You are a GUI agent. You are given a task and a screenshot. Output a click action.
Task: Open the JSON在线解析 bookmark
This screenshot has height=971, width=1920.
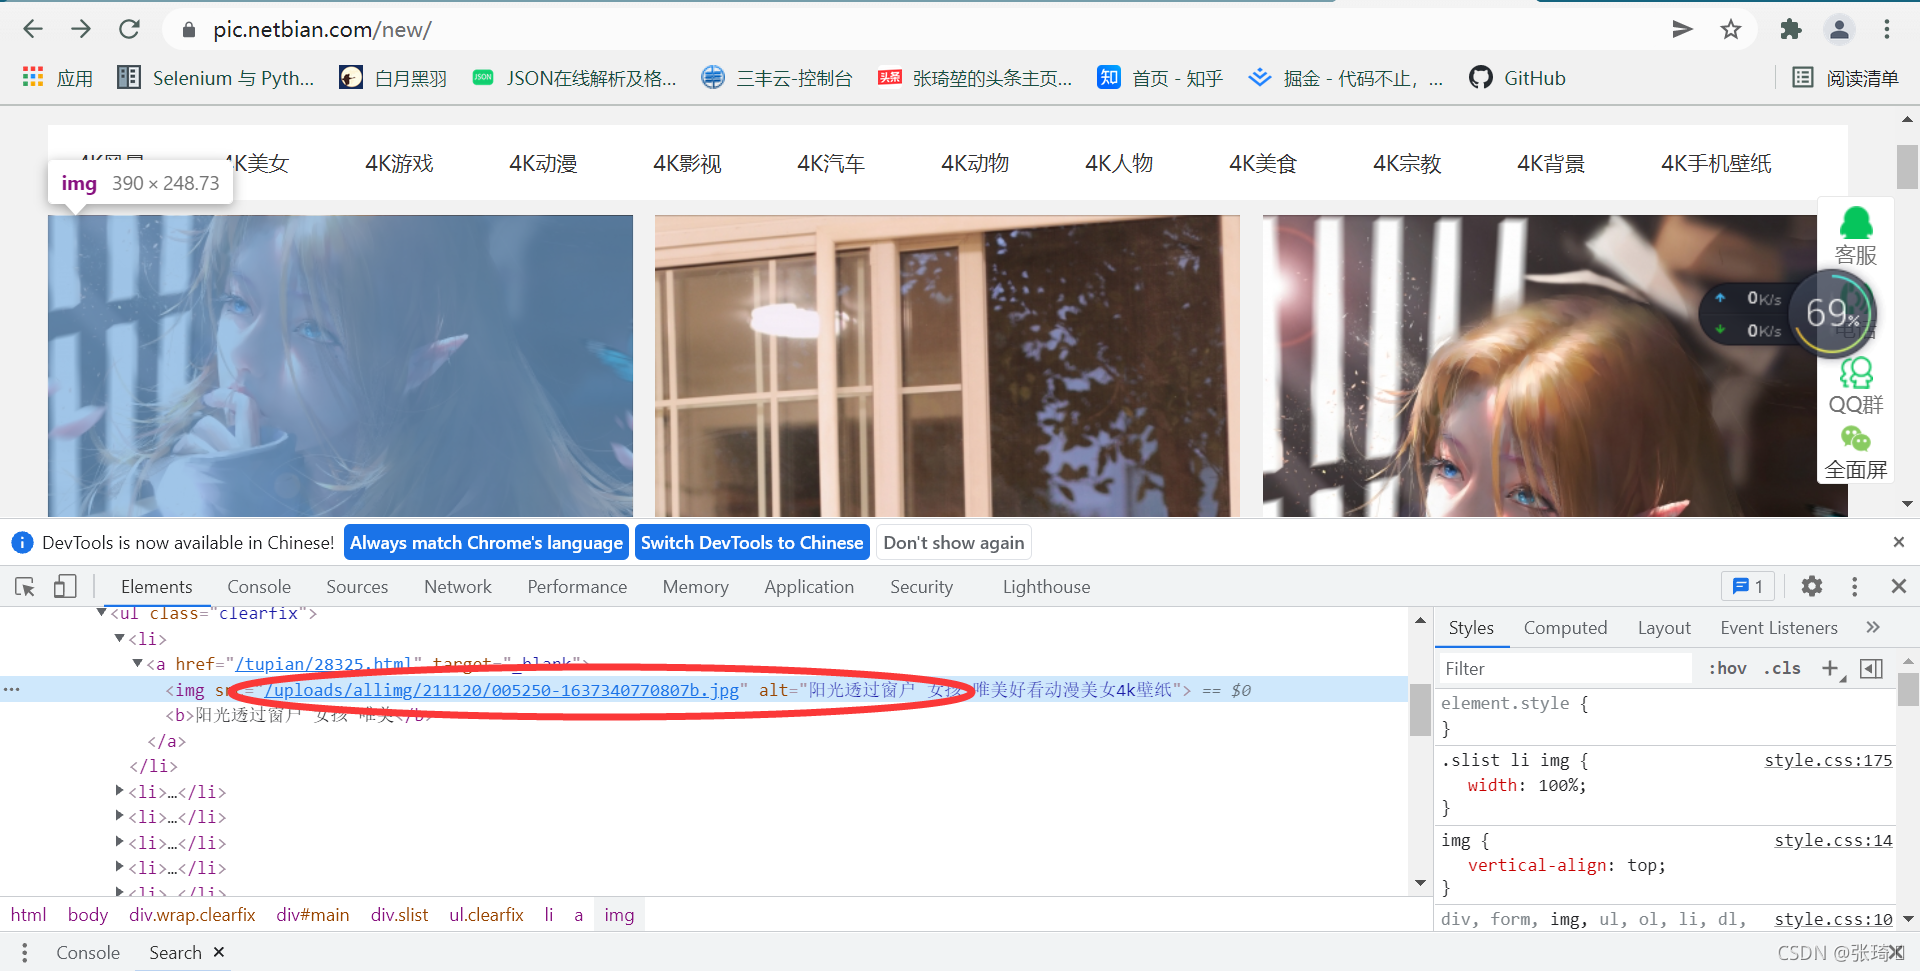point(574,78)
